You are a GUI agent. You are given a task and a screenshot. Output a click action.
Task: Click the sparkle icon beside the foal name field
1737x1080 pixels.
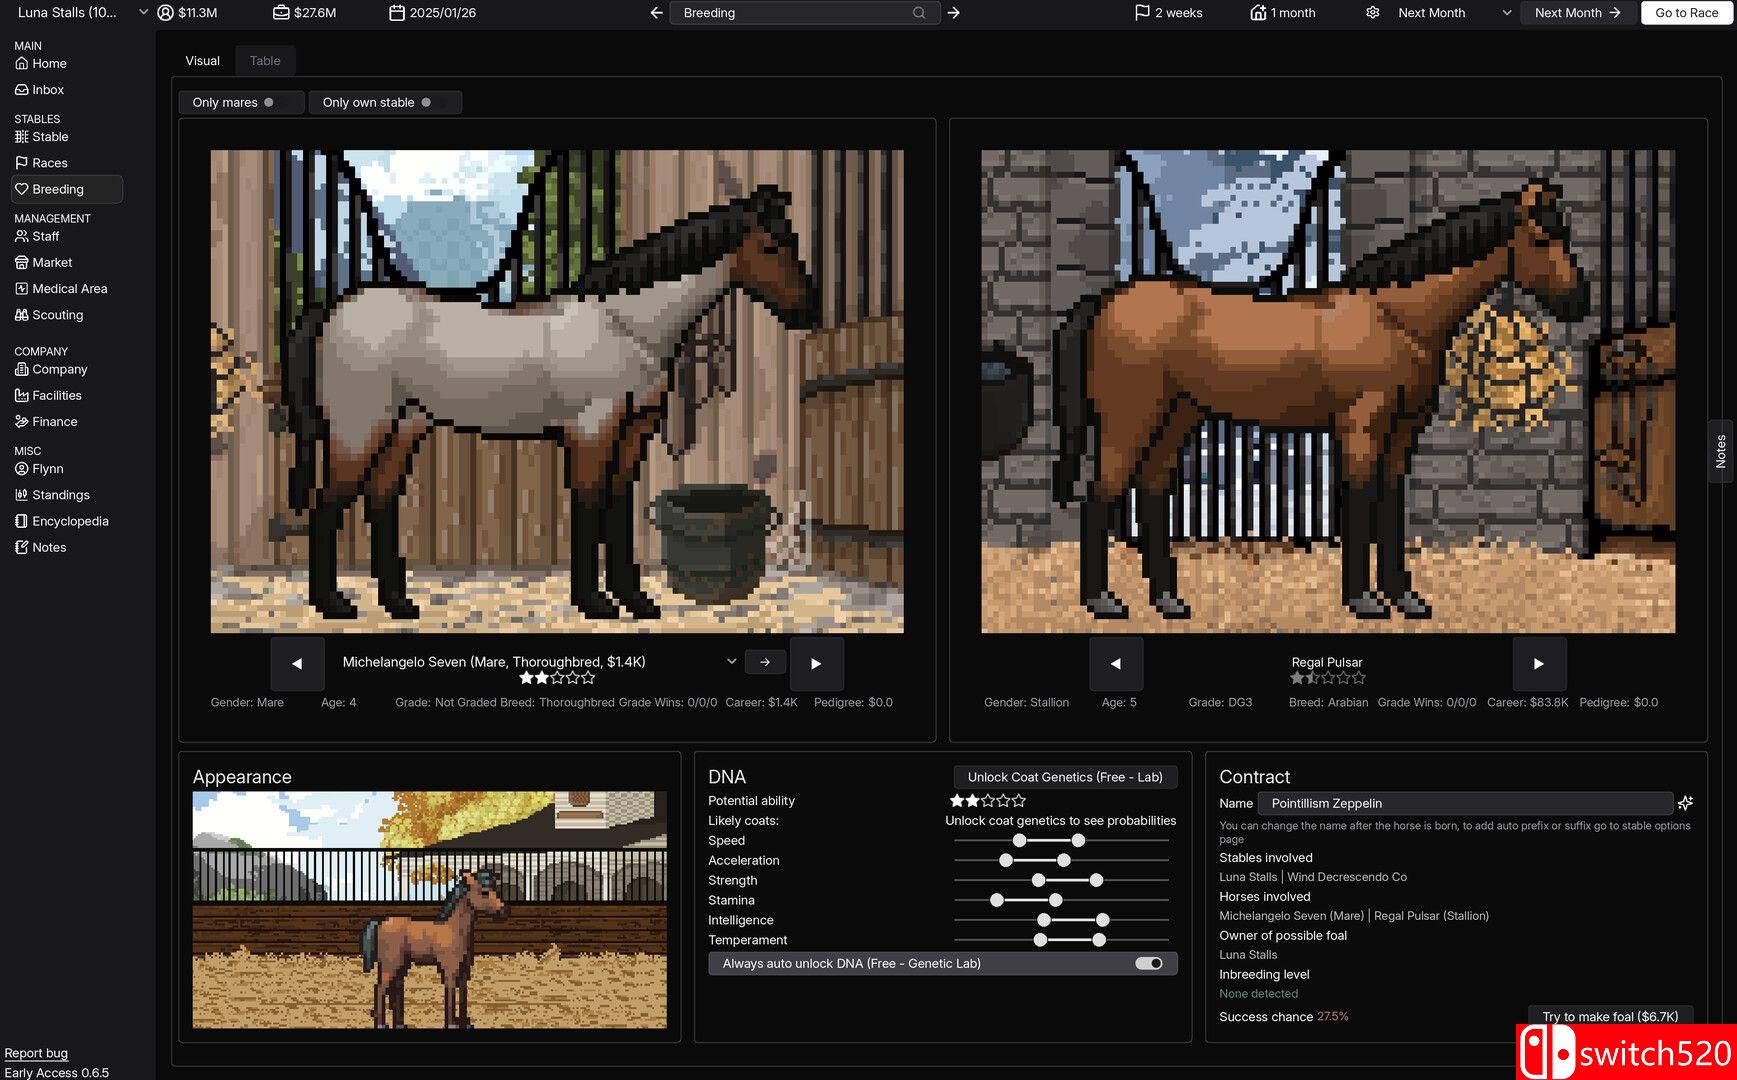pos(1686,803)
